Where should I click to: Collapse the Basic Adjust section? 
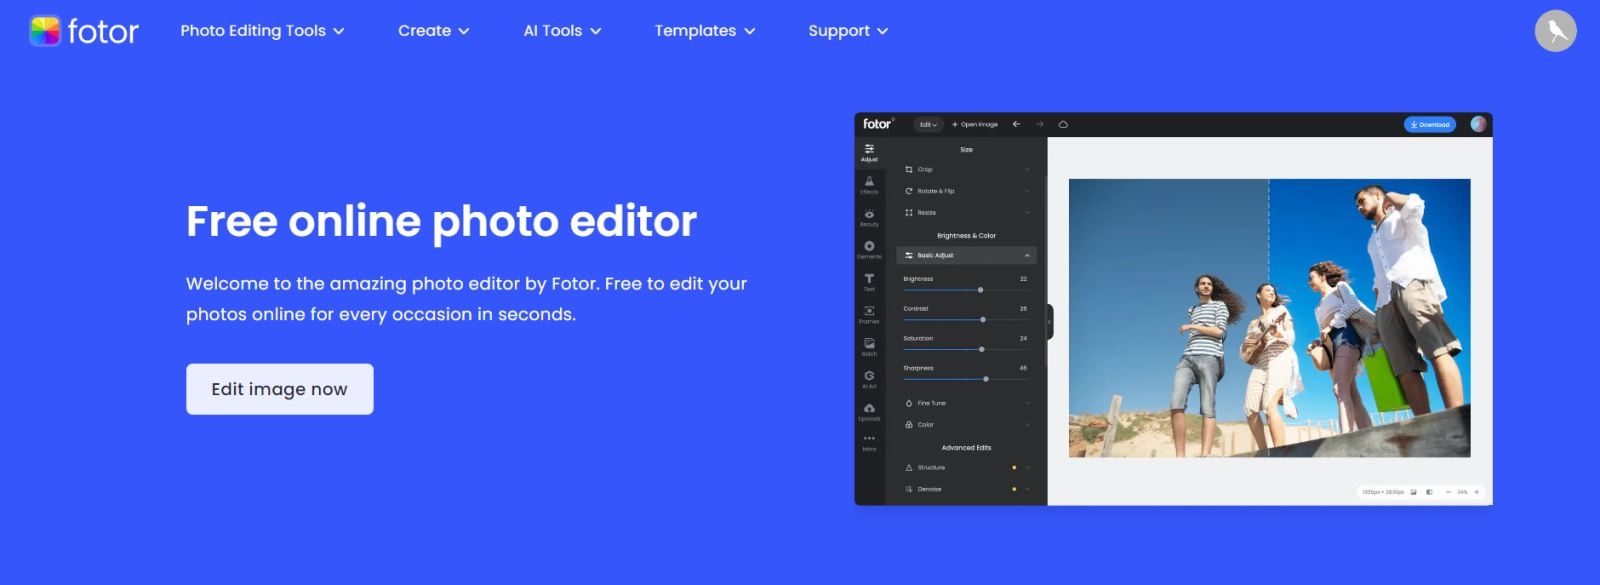1027,256
